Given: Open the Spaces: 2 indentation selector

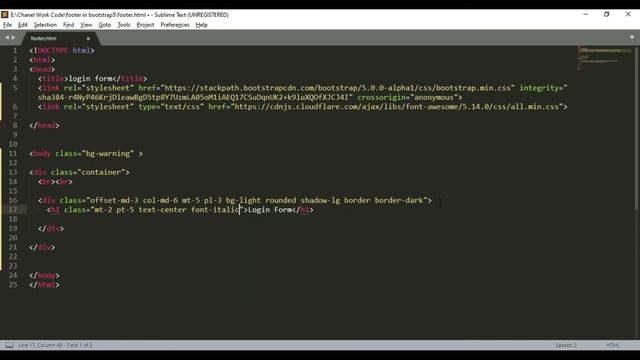Looking at the screenshot, I should coord(565,345).
